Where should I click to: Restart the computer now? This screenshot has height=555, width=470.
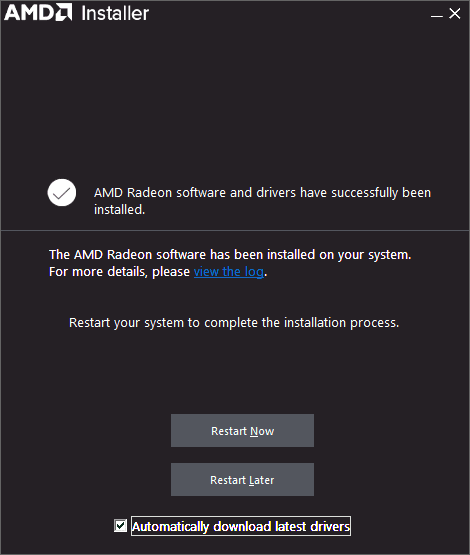(x=242, y=430)
